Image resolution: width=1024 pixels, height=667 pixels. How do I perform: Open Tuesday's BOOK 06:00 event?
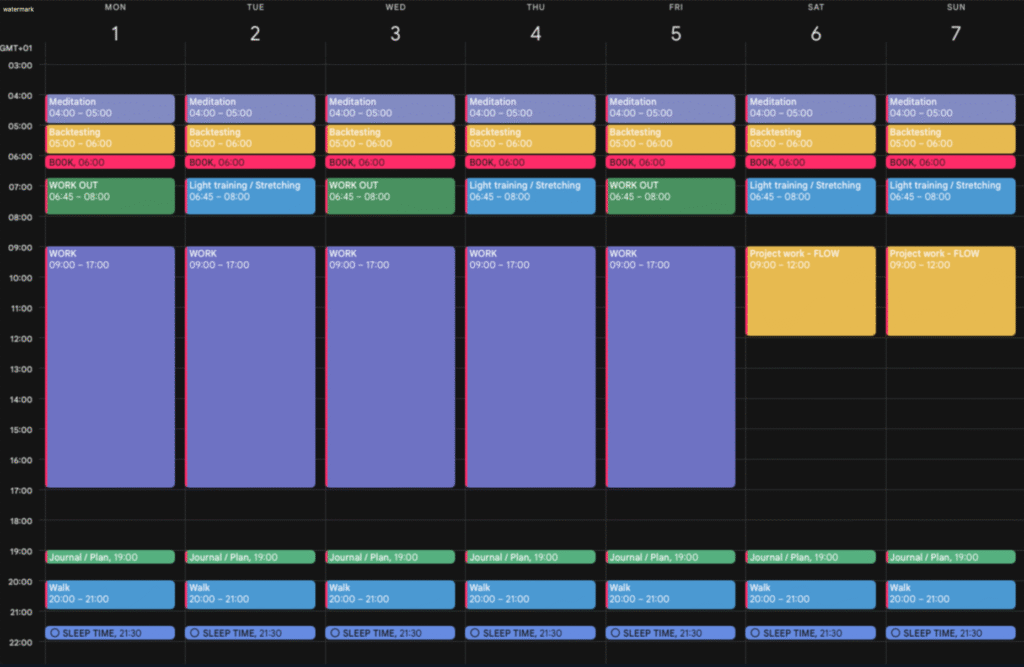250,162
